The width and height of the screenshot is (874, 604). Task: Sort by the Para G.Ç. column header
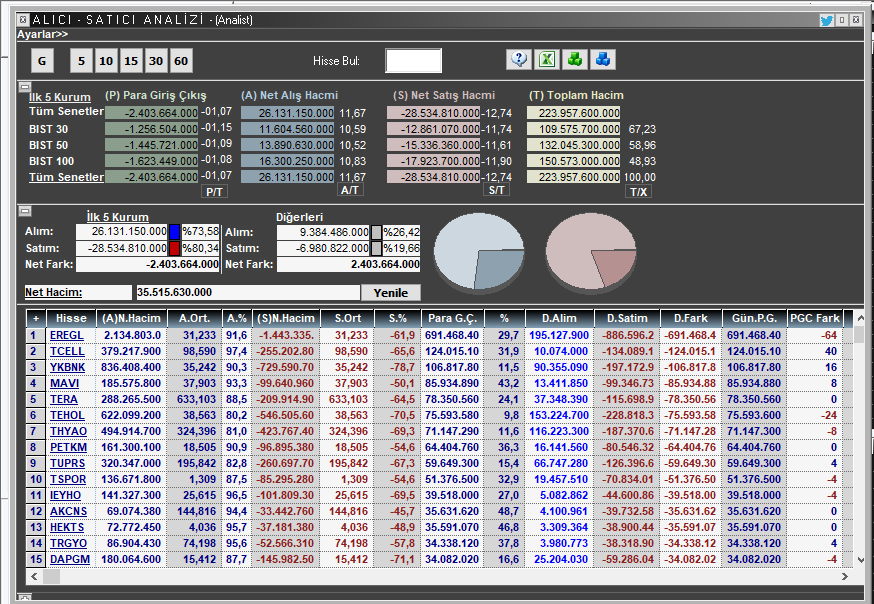pos(452,318)
